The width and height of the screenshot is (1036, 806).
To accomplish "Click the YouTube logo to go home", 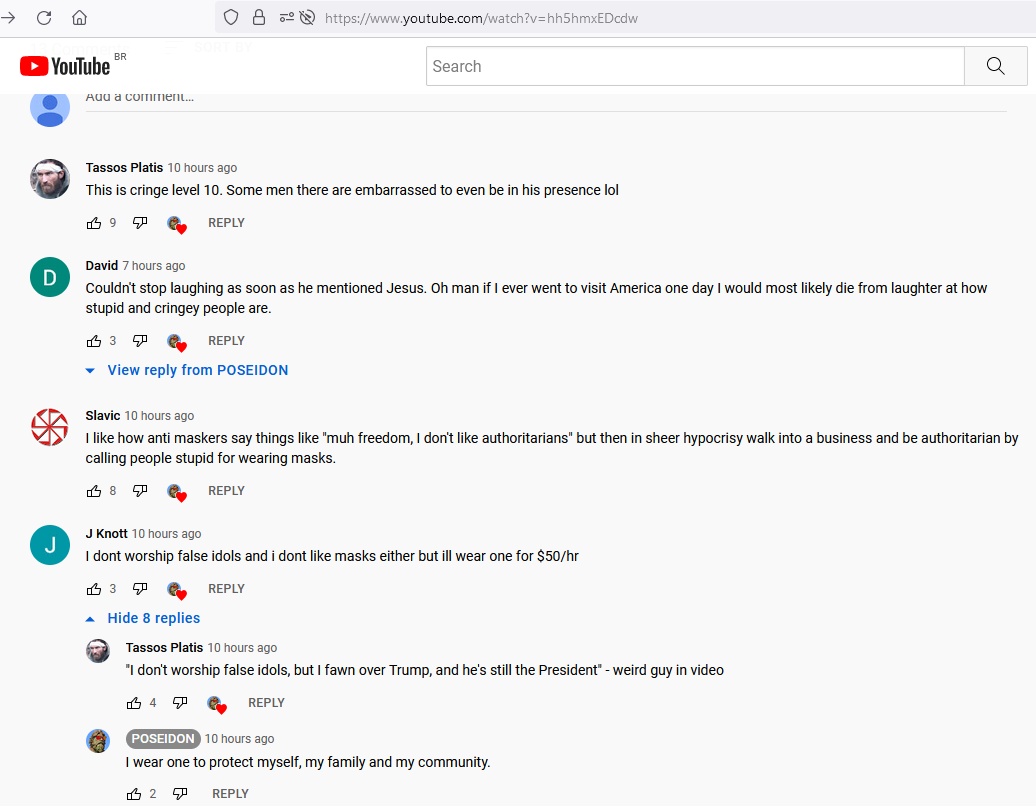I will click(65, 66).
